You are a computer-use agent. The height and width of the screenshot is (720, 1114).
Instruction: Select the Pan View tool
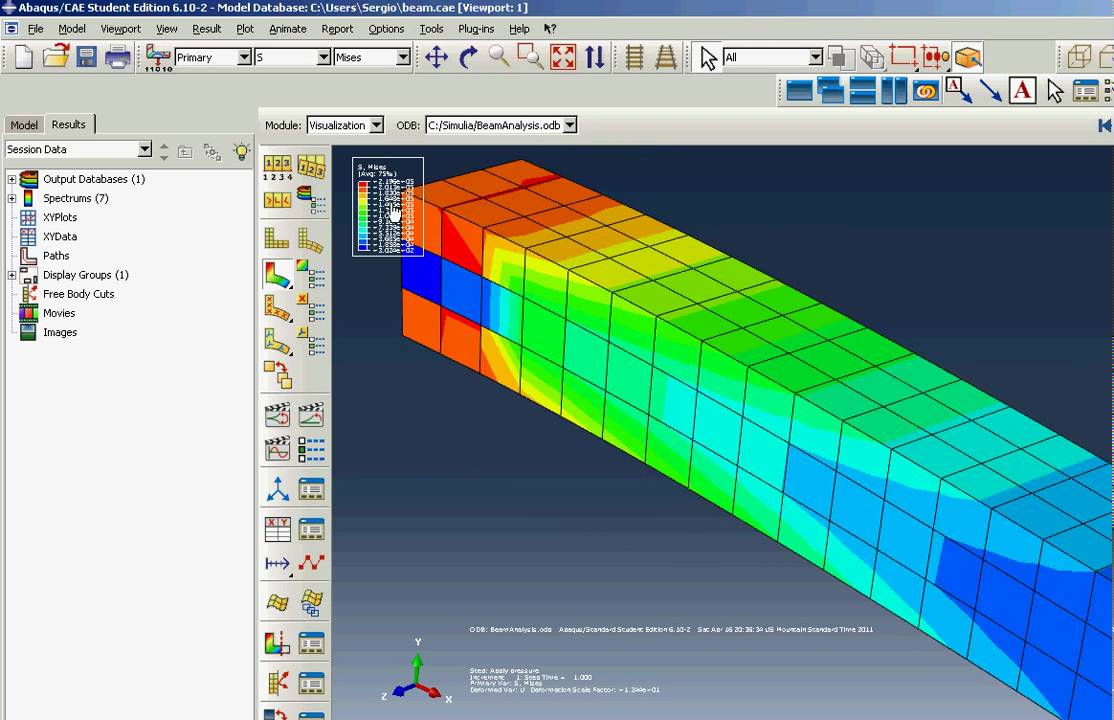pos(436,57)
